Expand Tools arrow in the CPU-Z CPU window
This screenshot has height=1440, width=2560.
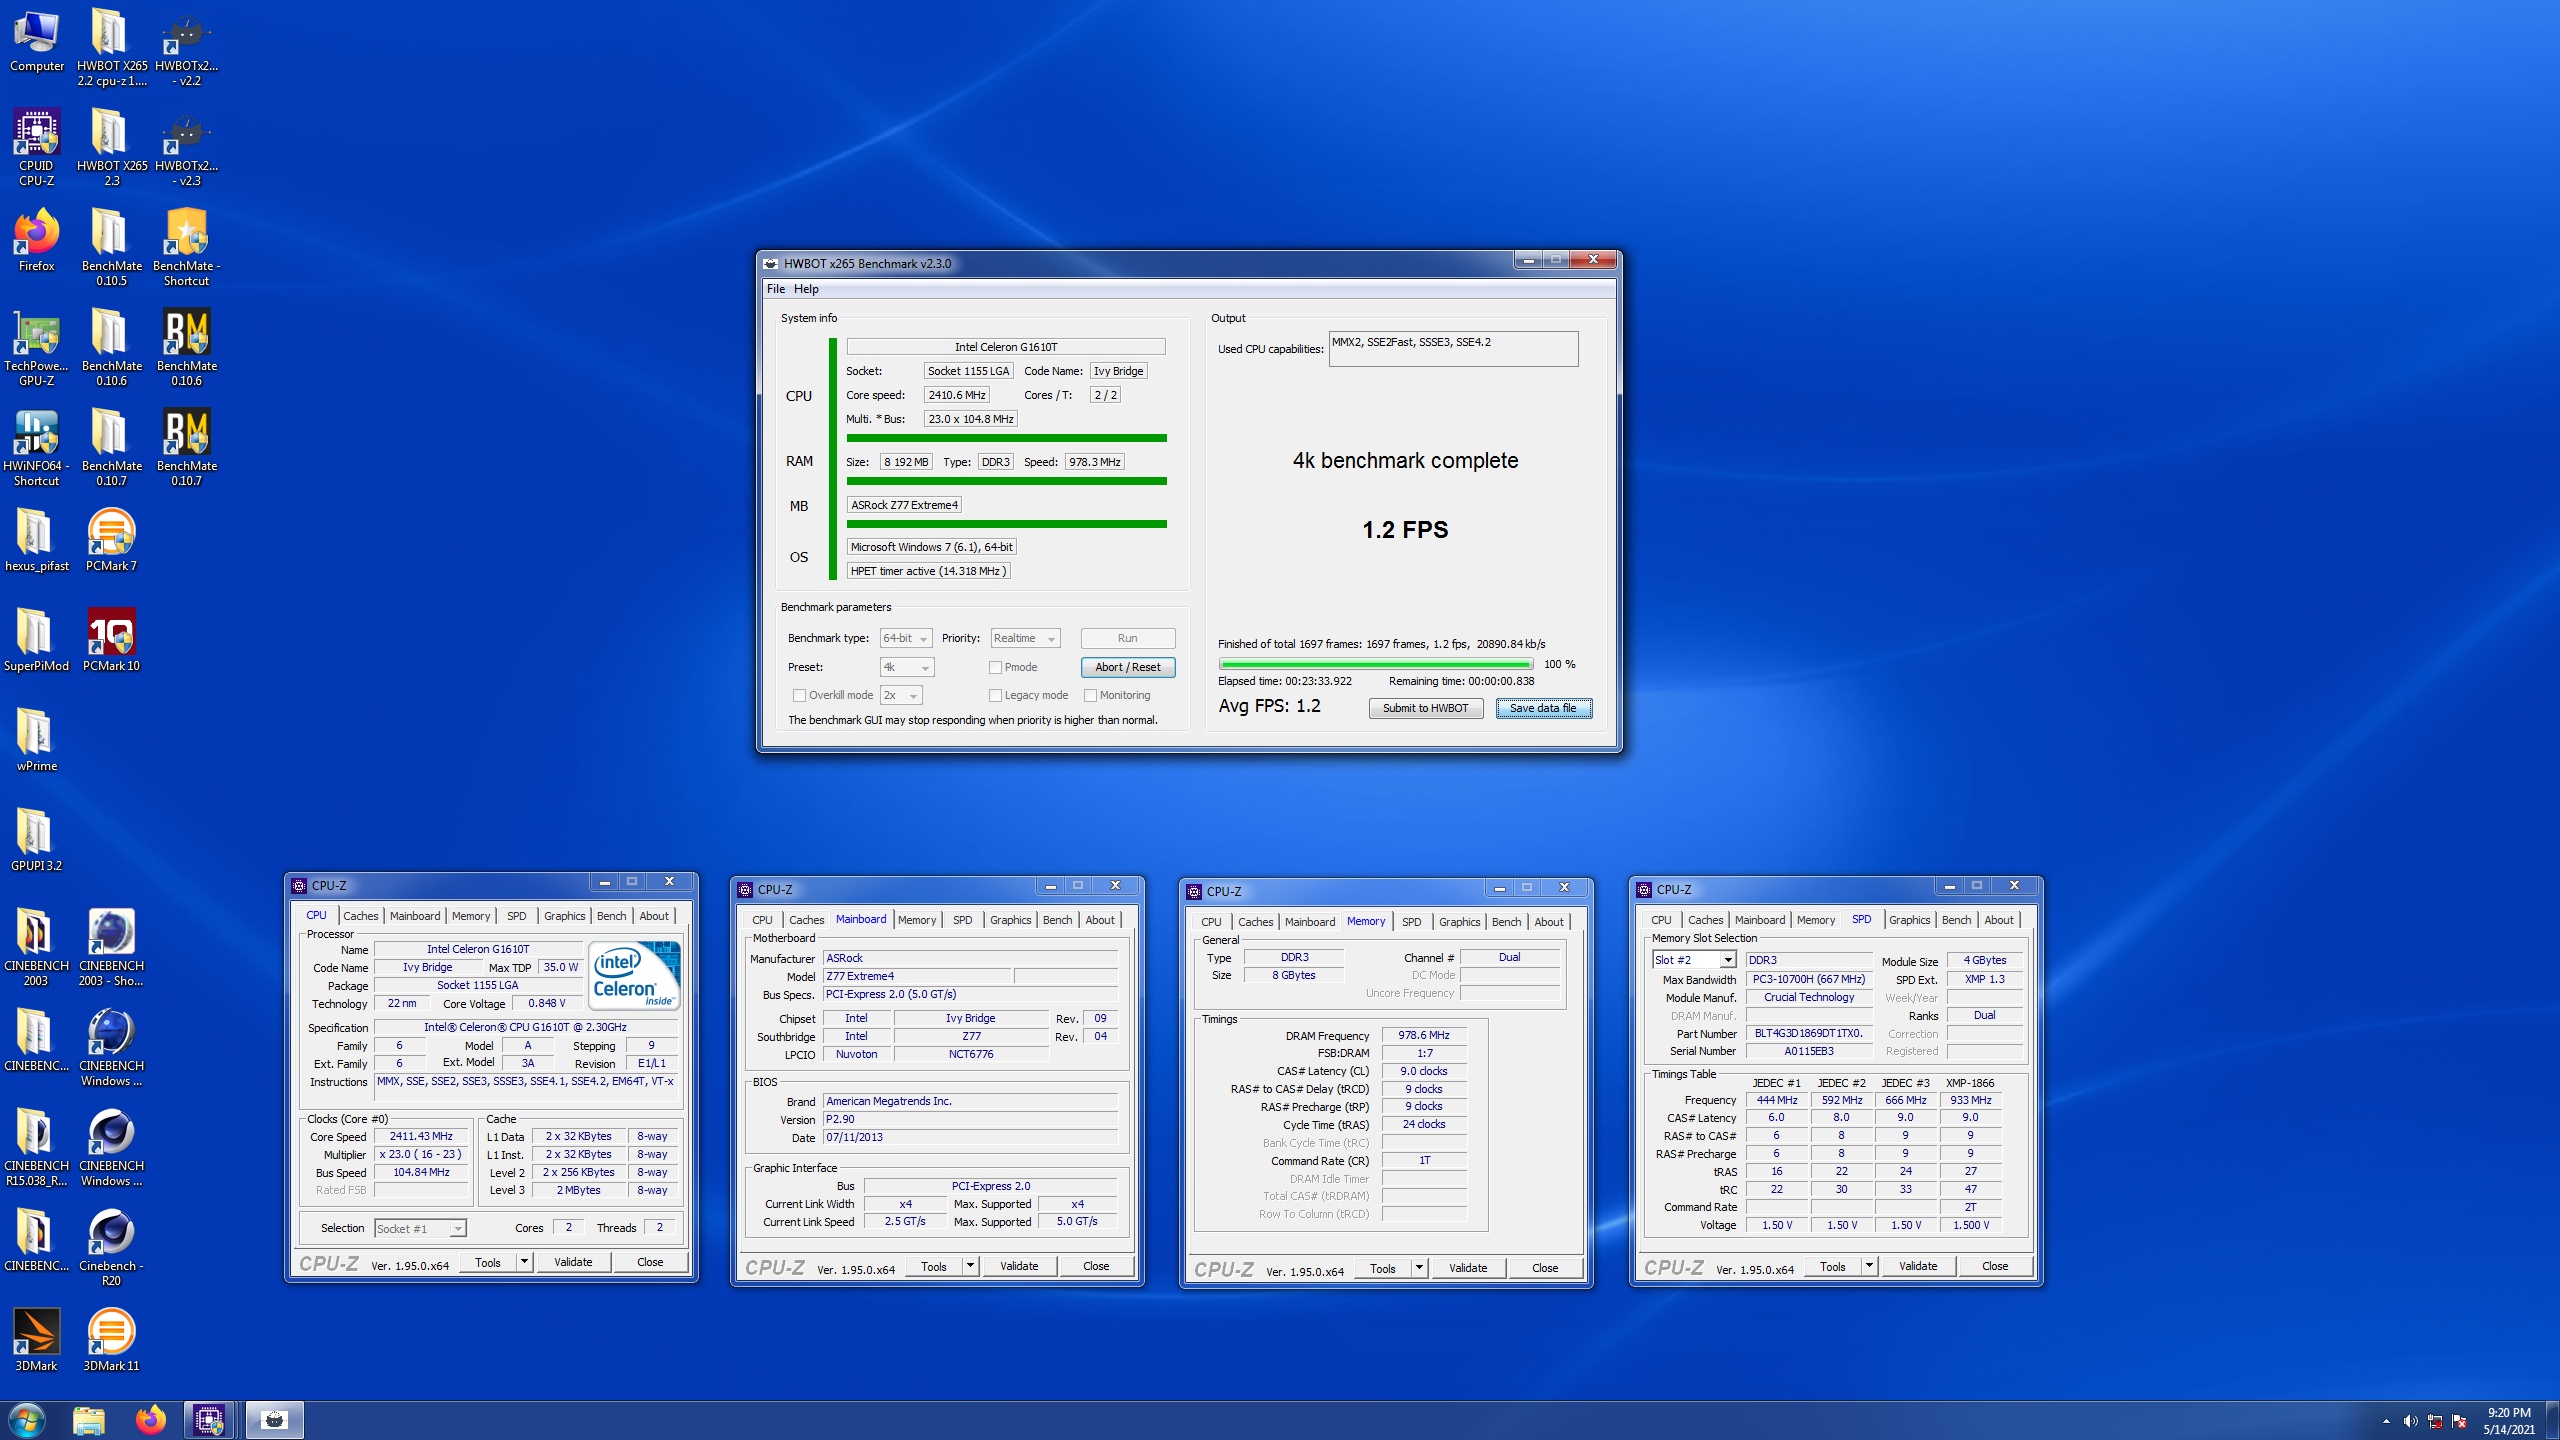tap(524, 1262)
